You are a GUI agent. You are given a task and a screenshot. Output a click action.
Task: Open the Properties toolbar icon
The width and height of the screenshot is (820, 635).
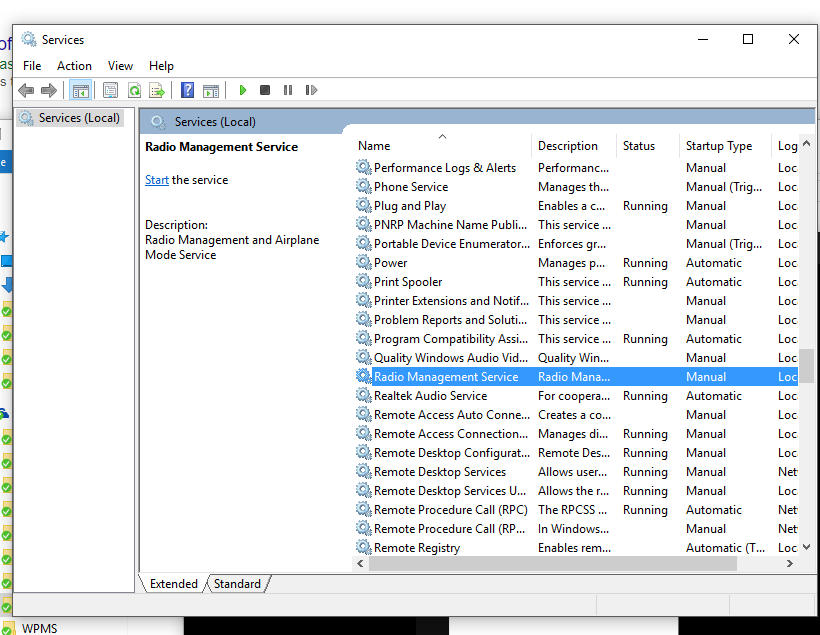(x=110, y=90)
